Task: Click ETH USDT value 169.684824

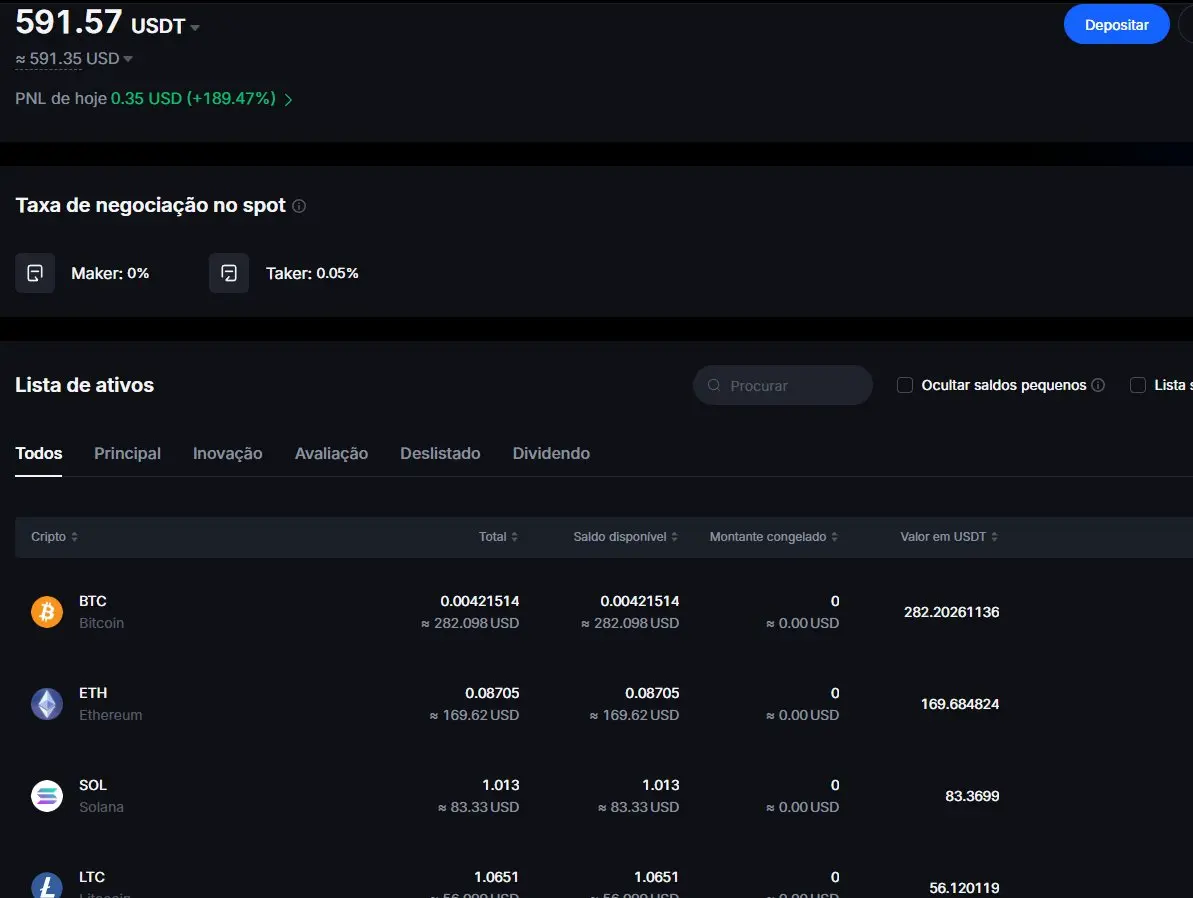Action: pyautogui.click(x=959, y=704)
